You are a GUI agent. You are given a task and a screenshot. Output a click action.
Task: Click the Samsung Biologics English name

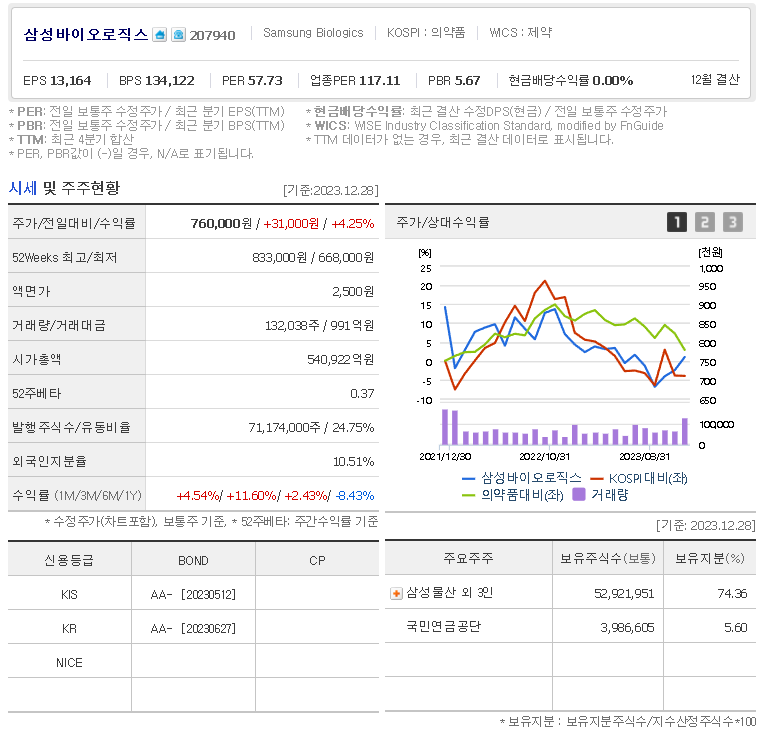(x=313, y=33)
